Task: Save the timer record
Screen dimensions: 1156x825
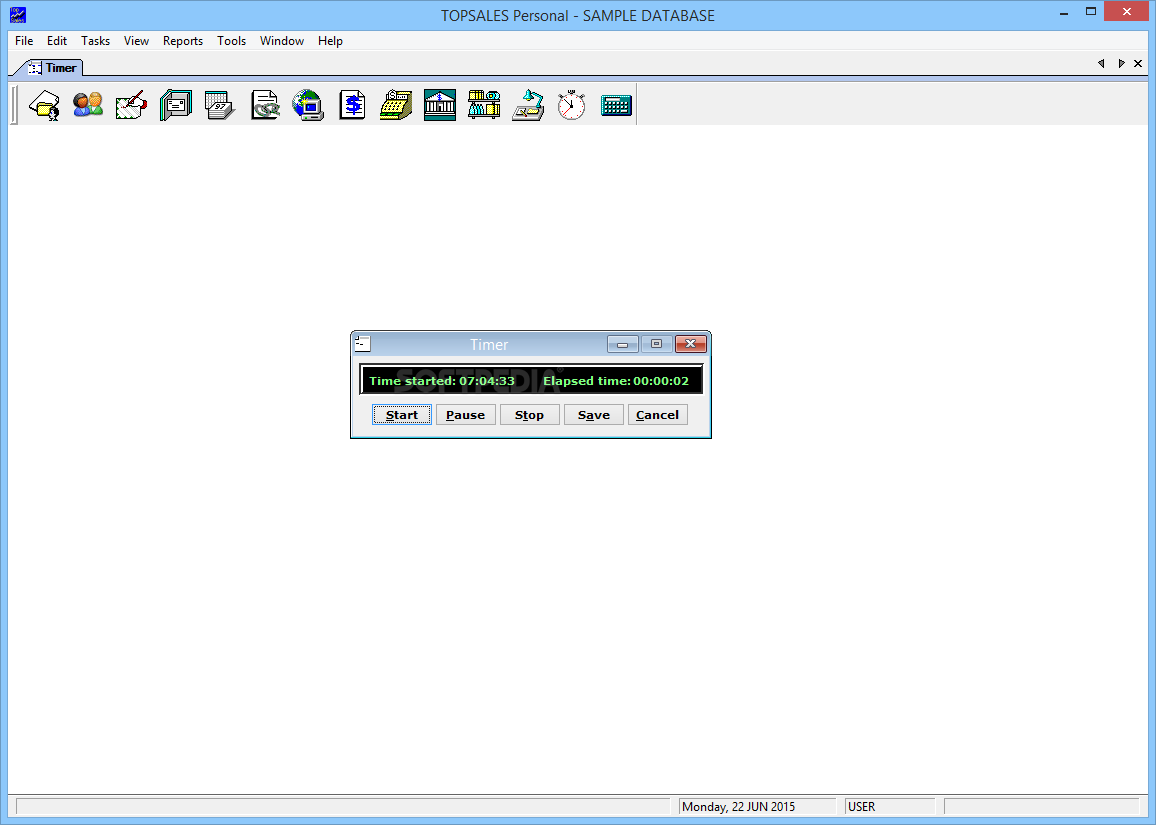Action: [593, 415]
